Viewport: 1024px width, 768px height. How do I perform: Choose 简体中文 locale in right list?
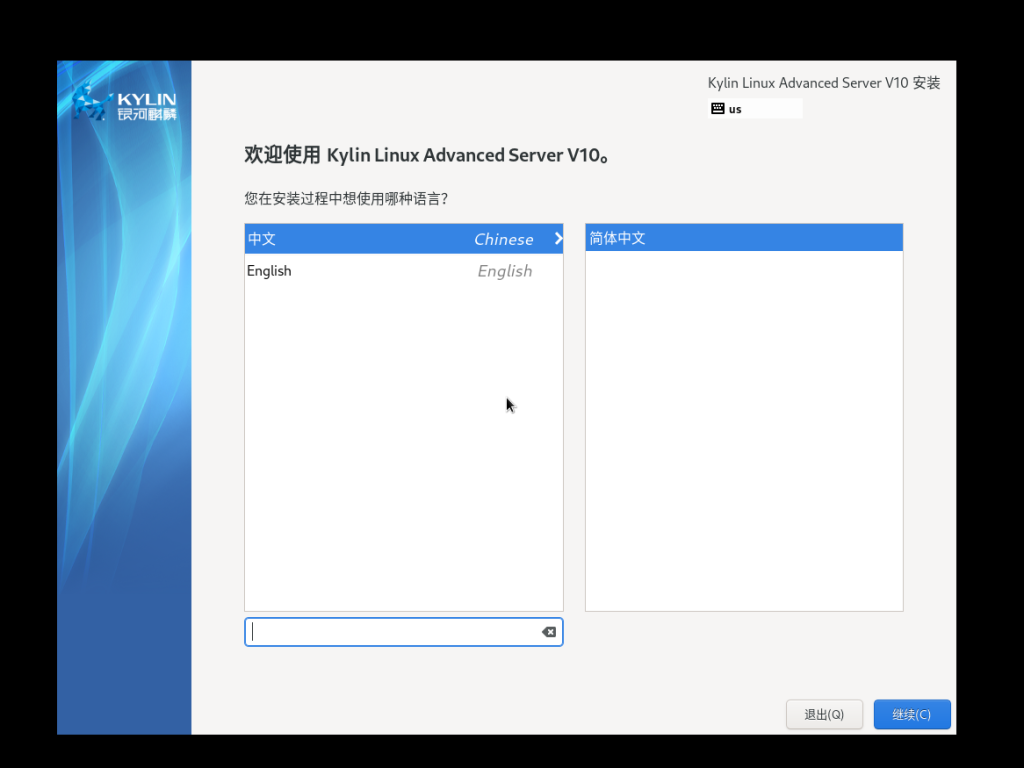[x=744, y=238]
